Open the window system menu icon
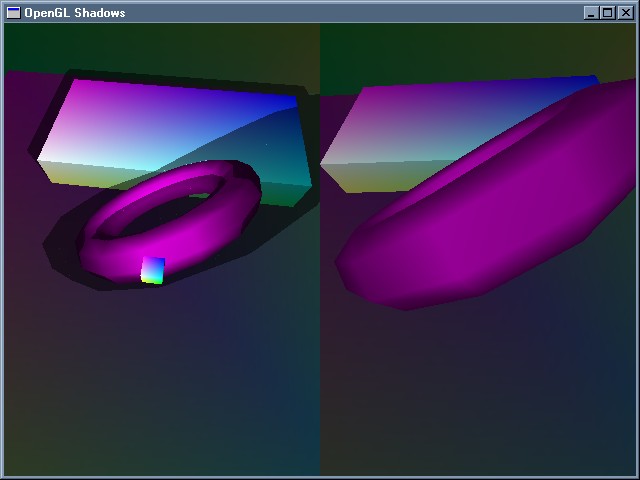 [14, 13]
